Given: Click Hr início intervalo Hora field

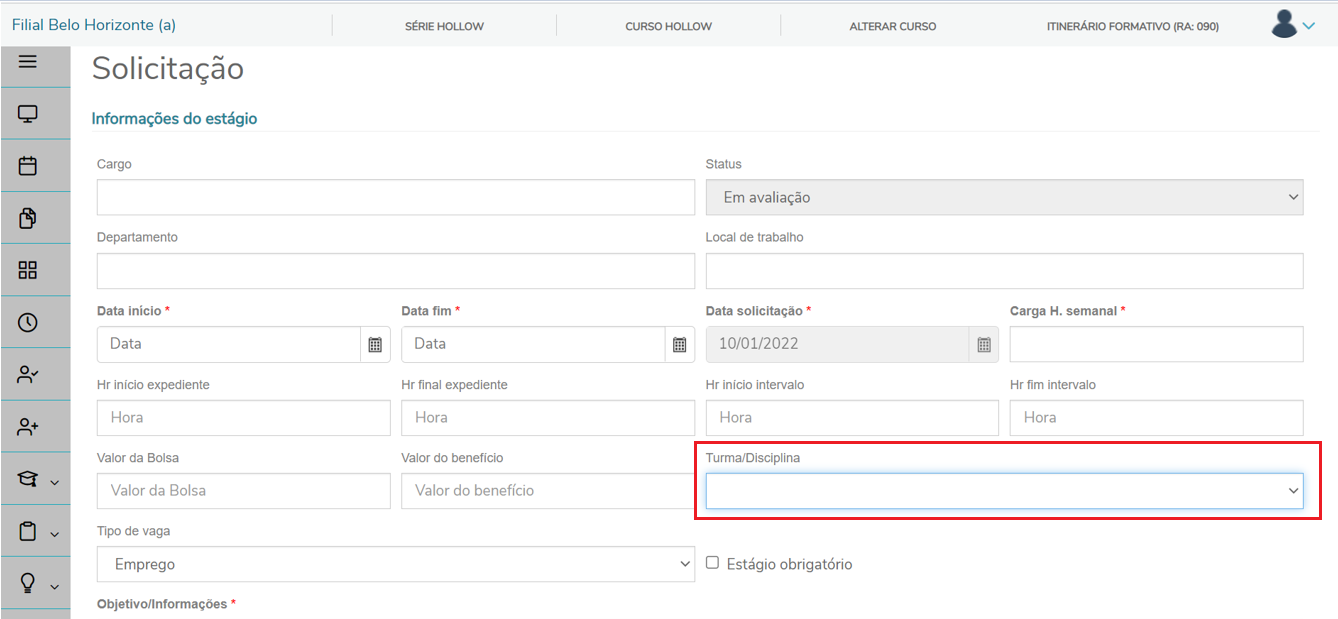Looking at the screenshot, I should (852, 418).
